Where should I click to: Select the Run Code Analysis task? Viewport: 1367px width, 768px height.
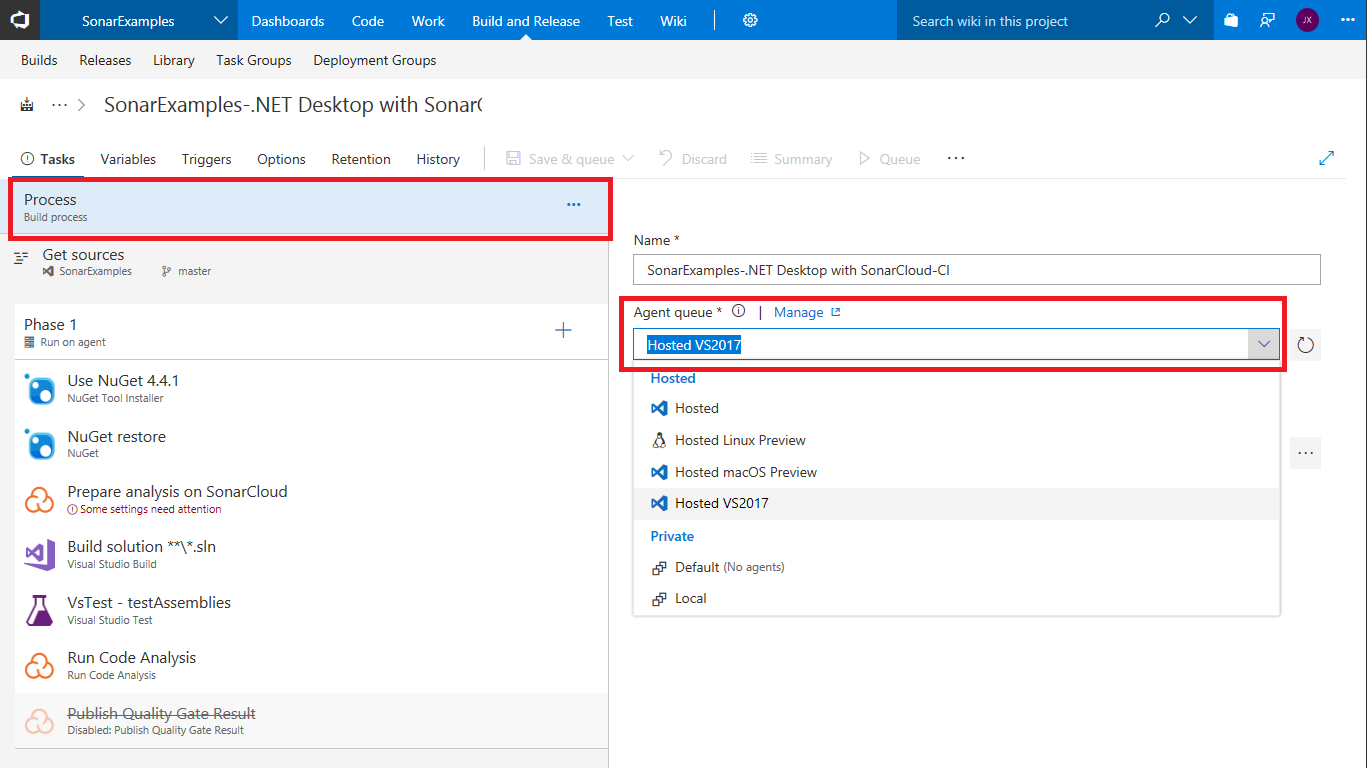tap(311, 665)
